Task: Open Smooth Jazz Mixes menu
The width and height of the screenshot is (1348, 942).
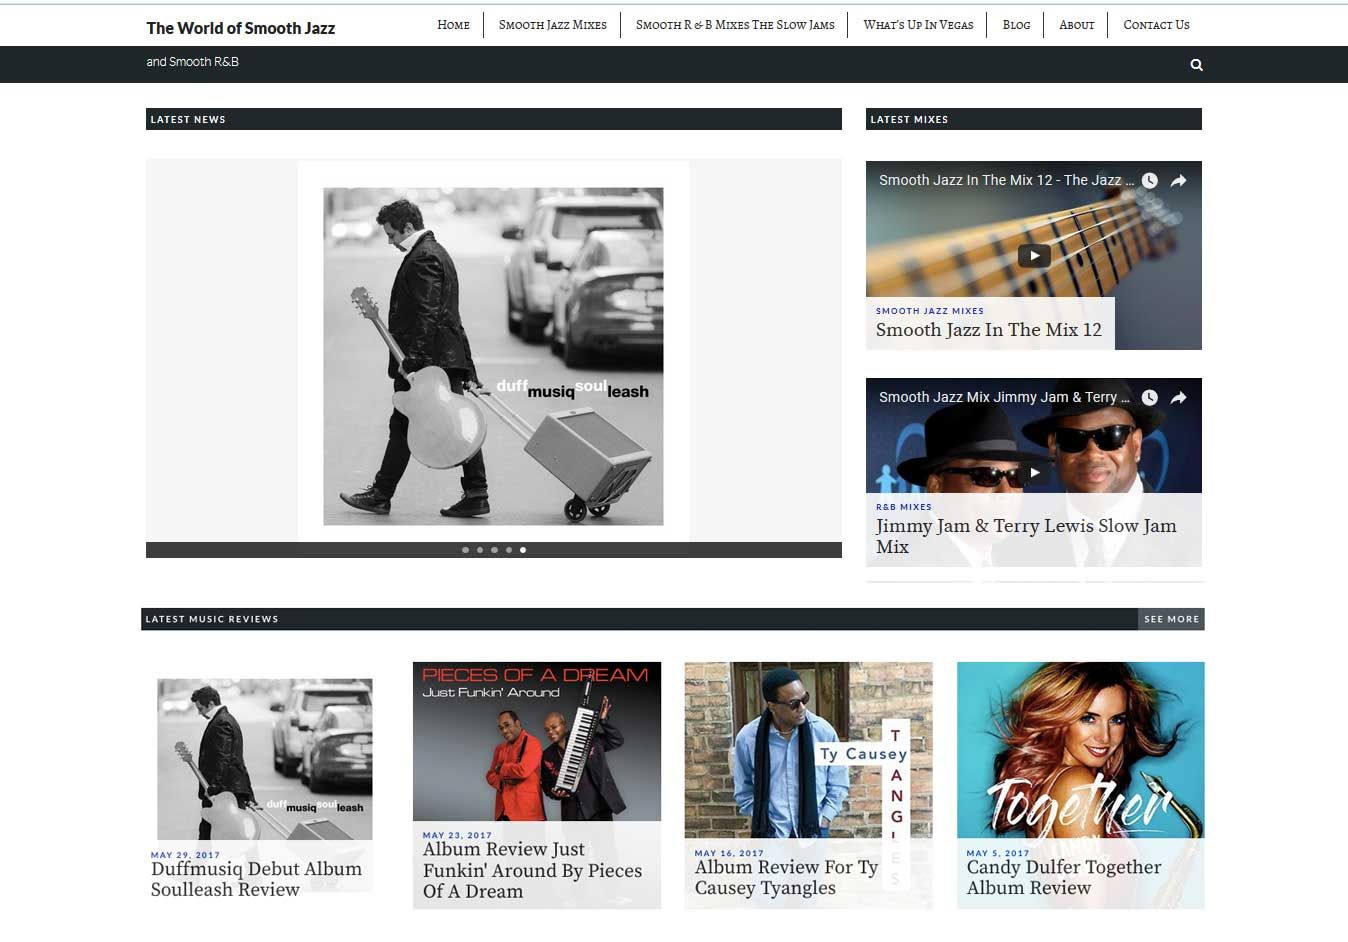Action: click(552, 25)
